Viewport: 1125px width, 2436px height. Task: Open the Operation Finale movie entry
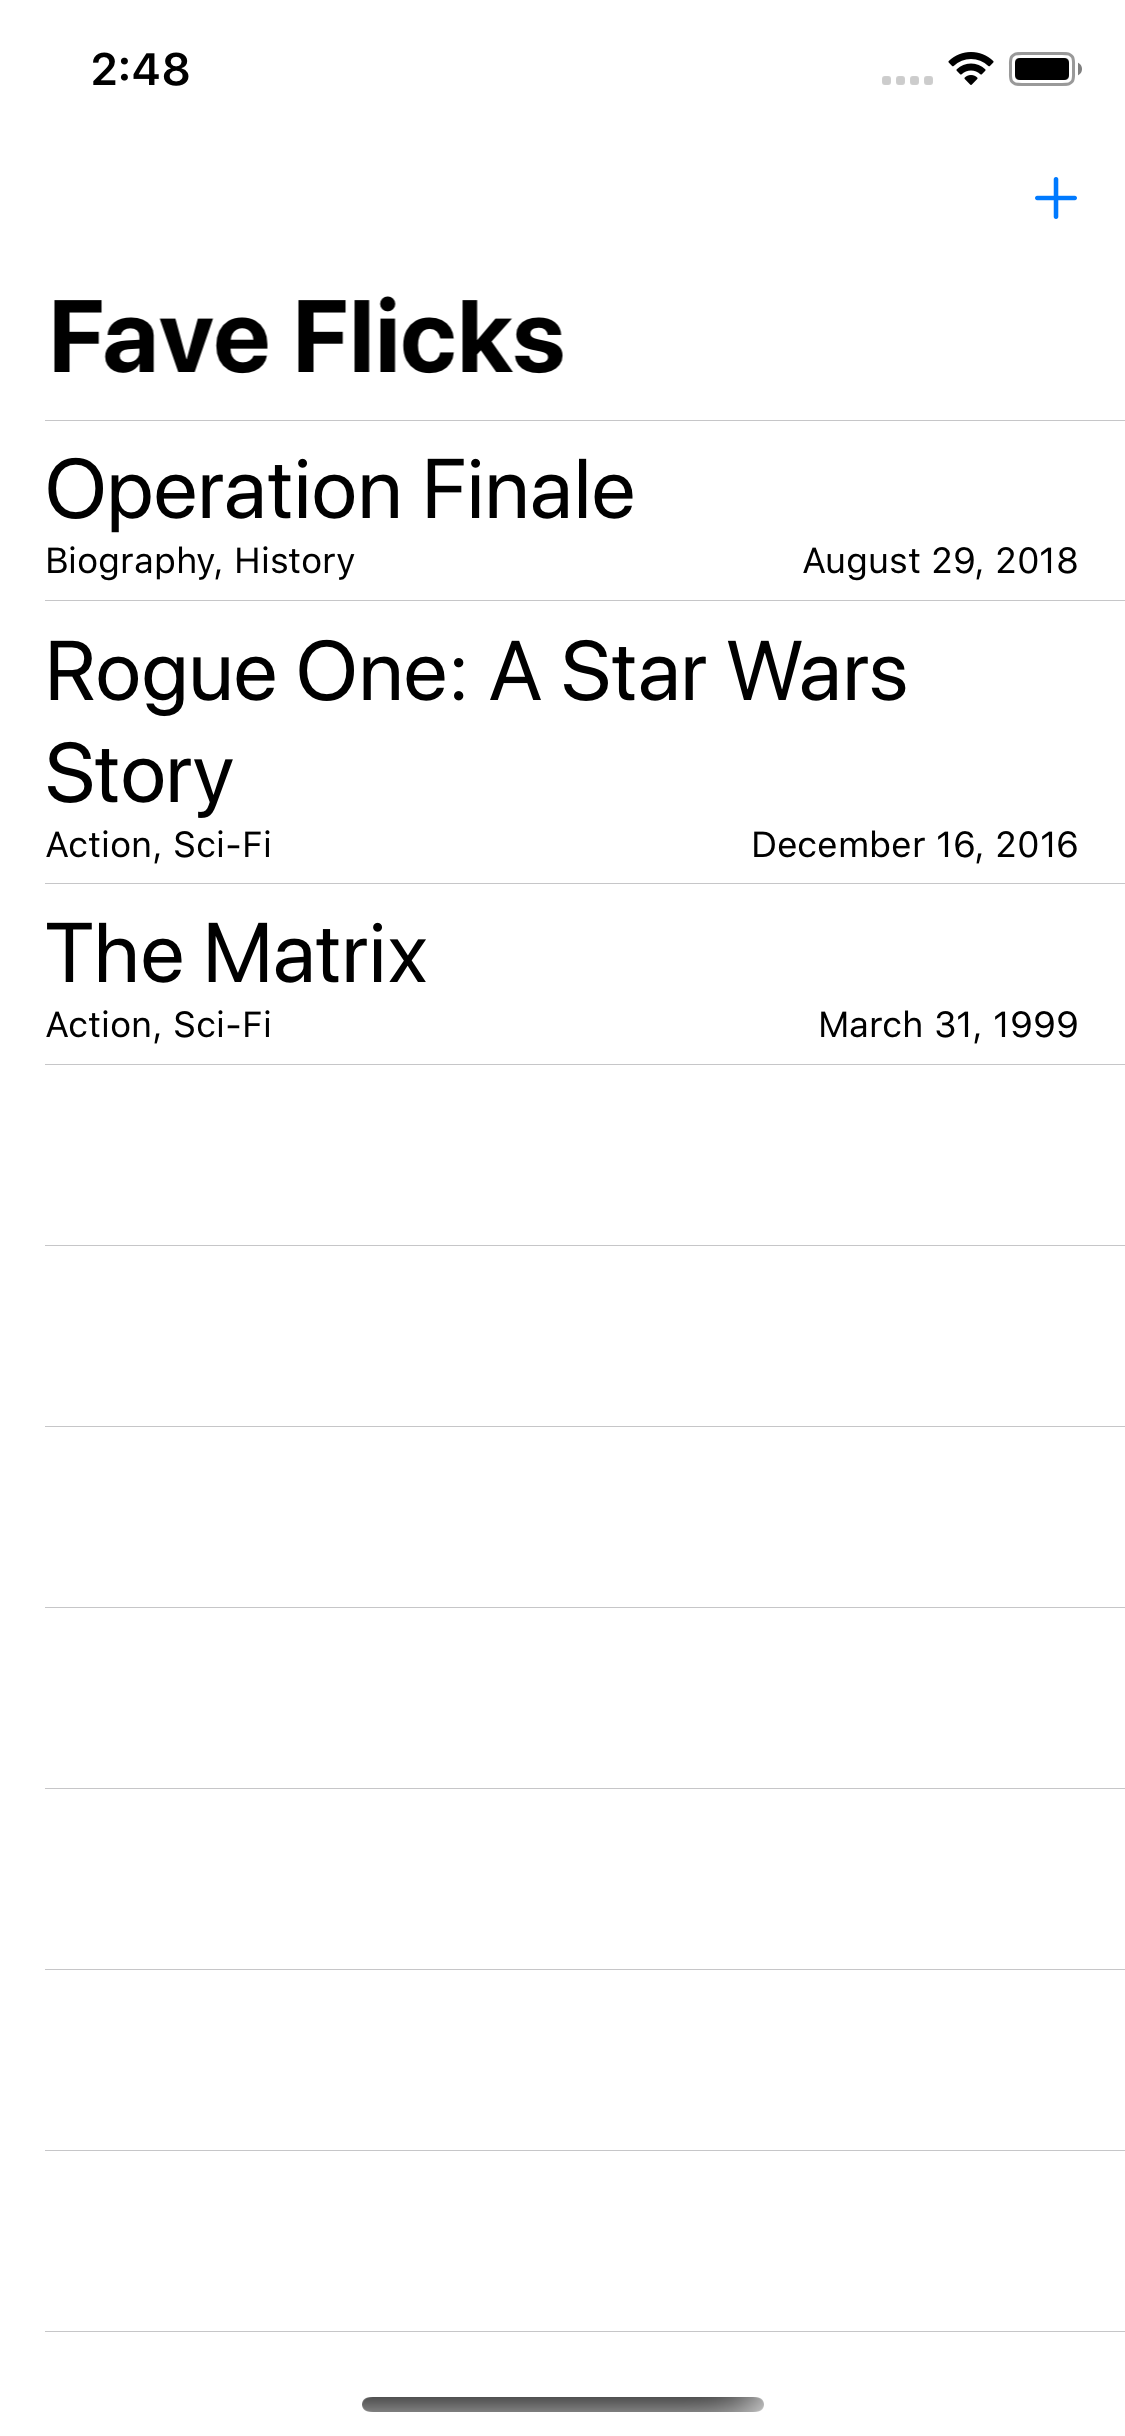[340, 490]
